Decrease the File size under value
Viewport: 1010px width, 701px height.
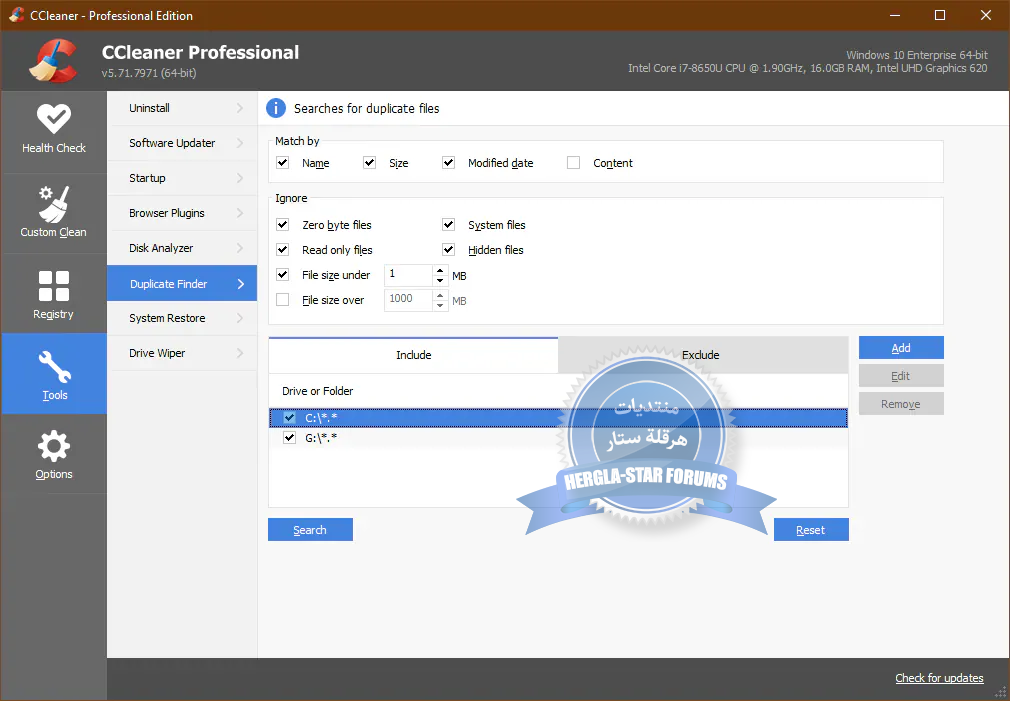(440, 281)
